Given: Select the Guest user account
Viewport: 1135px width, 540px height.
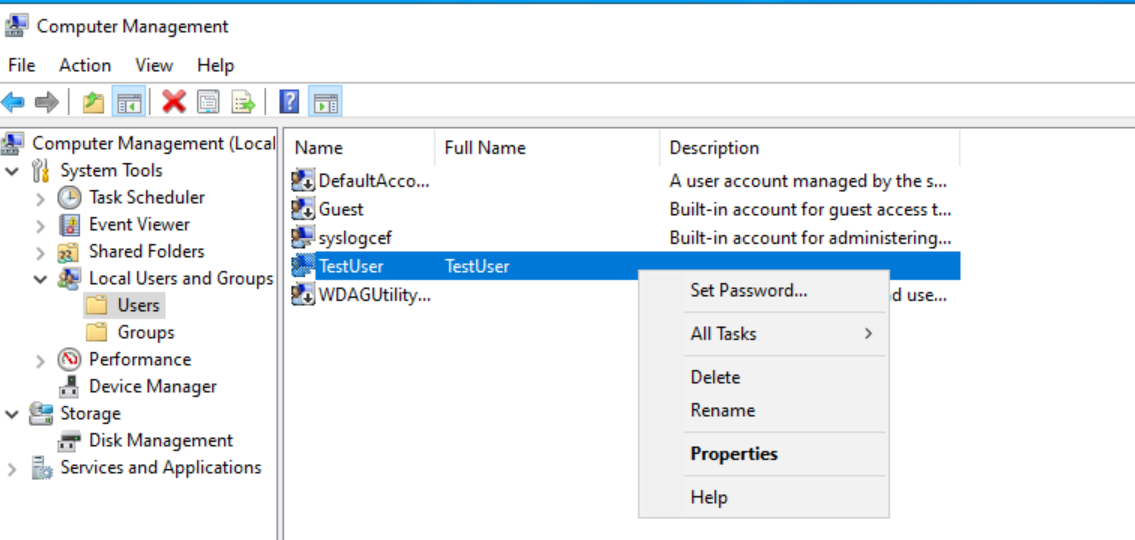Looking at the screenshot, I should pyautogui.click(x=341, y=209).
